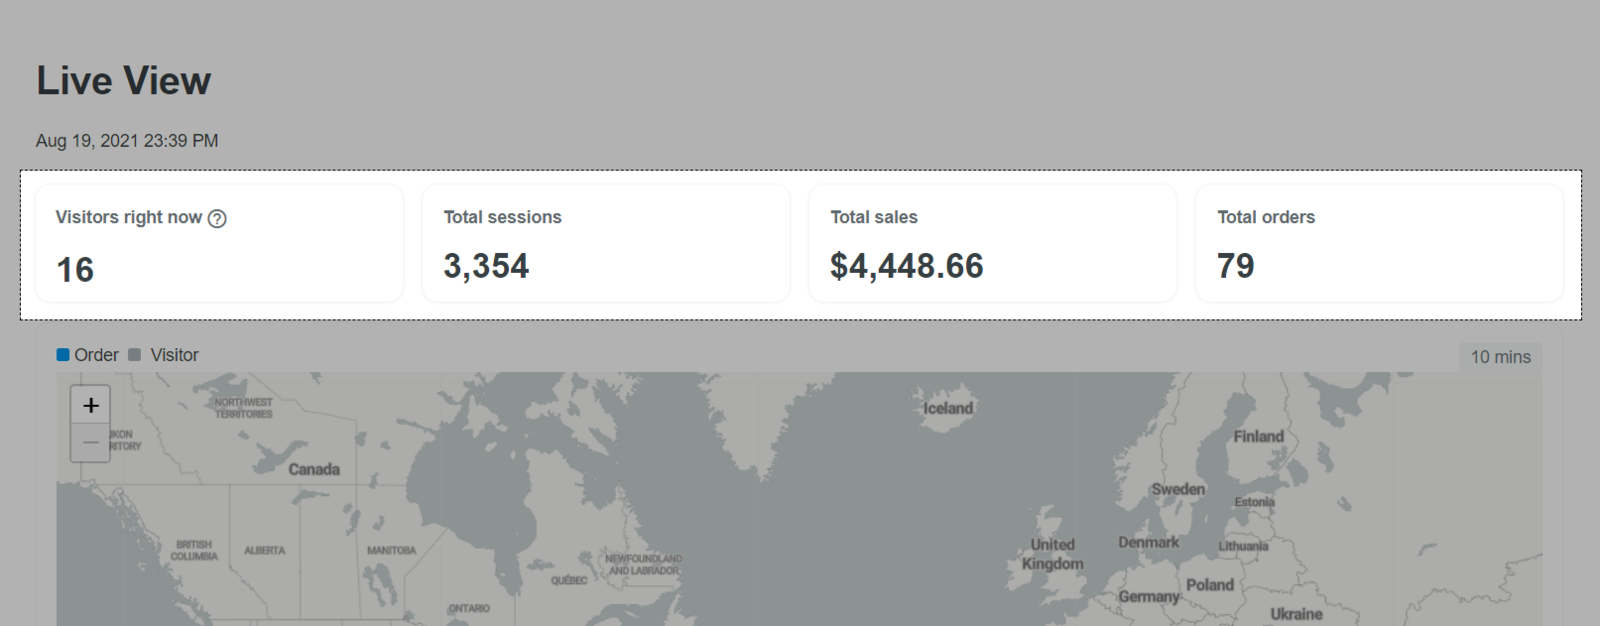
Task: Zoom out on the map
Action: click(x=90, y=442)
